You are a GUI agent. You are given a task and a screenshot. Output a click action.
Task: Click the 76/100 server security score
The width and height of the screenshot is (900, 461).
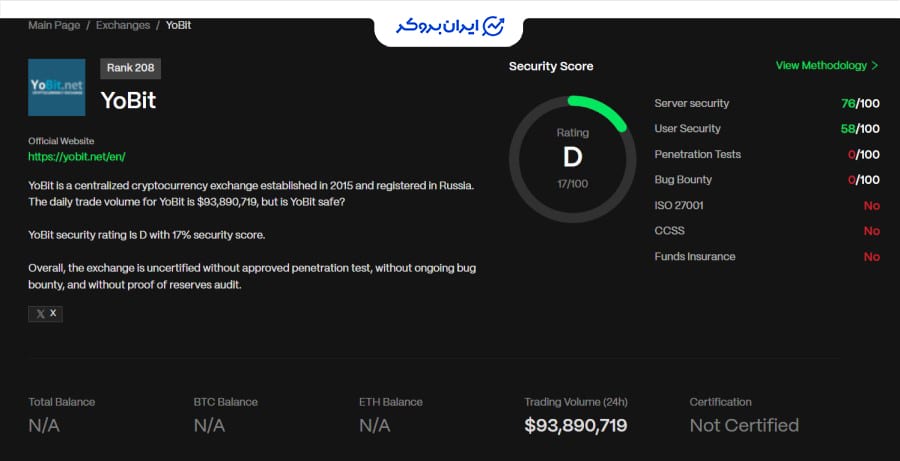point(860,104)
